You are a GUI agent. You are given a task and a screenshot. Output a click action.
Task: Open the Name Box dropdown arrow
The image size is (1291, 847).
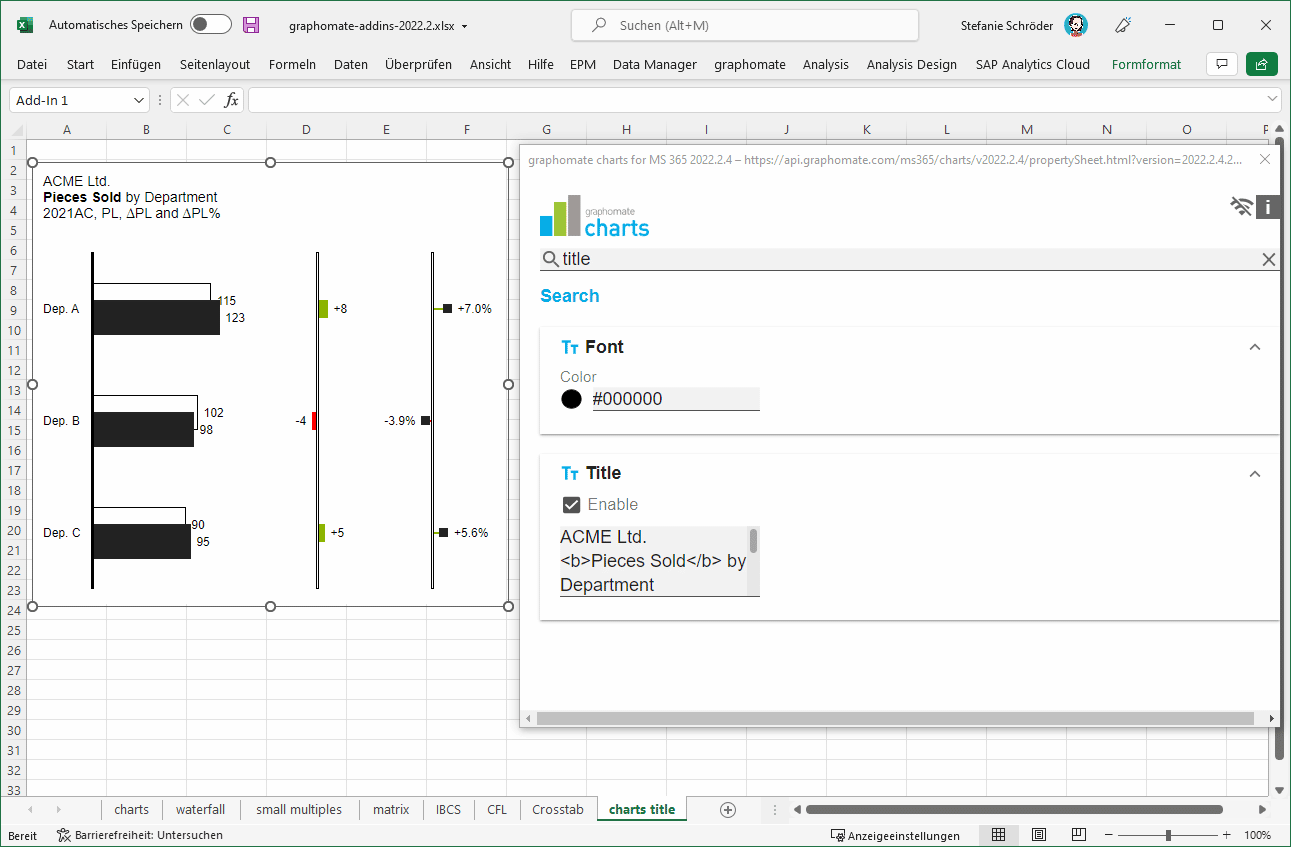click(139, 100)
